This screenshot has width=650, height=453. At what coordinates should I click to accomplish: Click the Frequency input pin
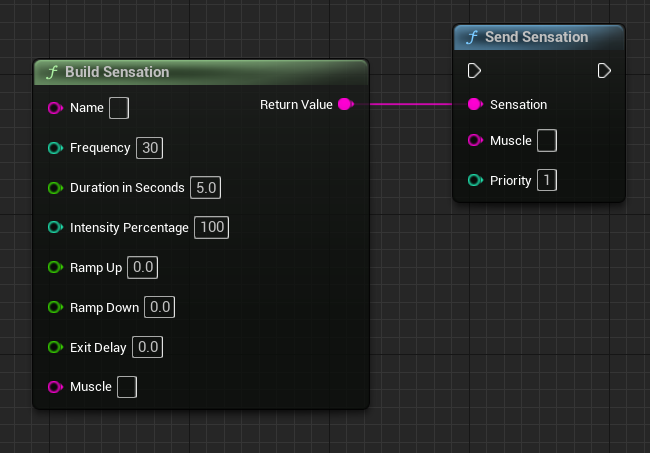click(55, 148)
